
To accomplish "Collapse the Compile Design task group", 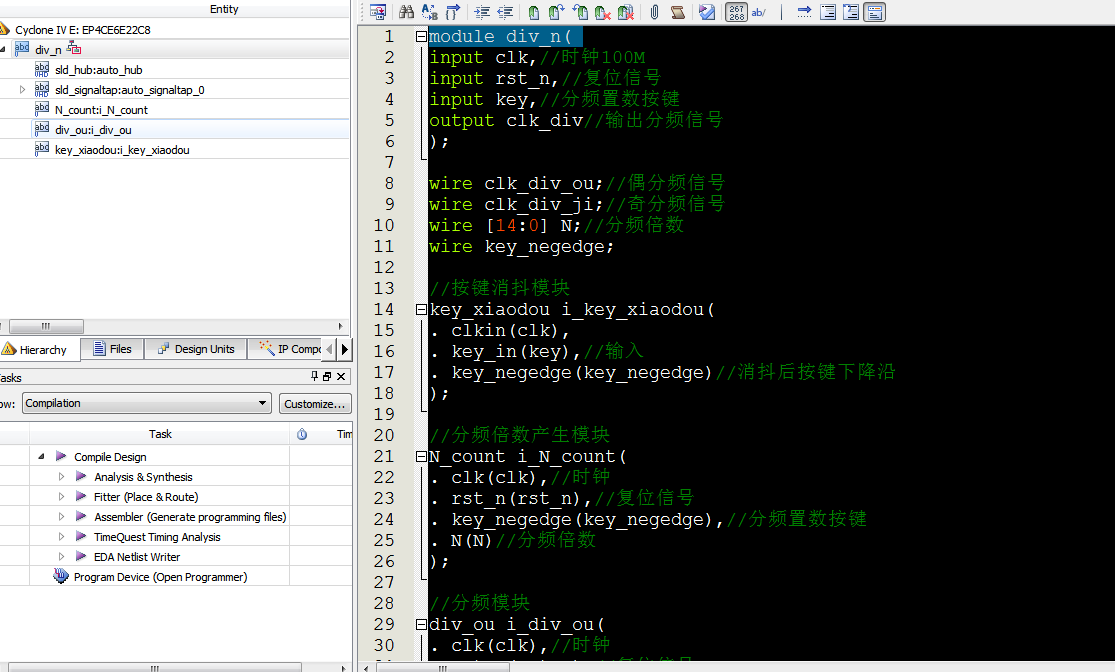I will (x=42, y=457).
